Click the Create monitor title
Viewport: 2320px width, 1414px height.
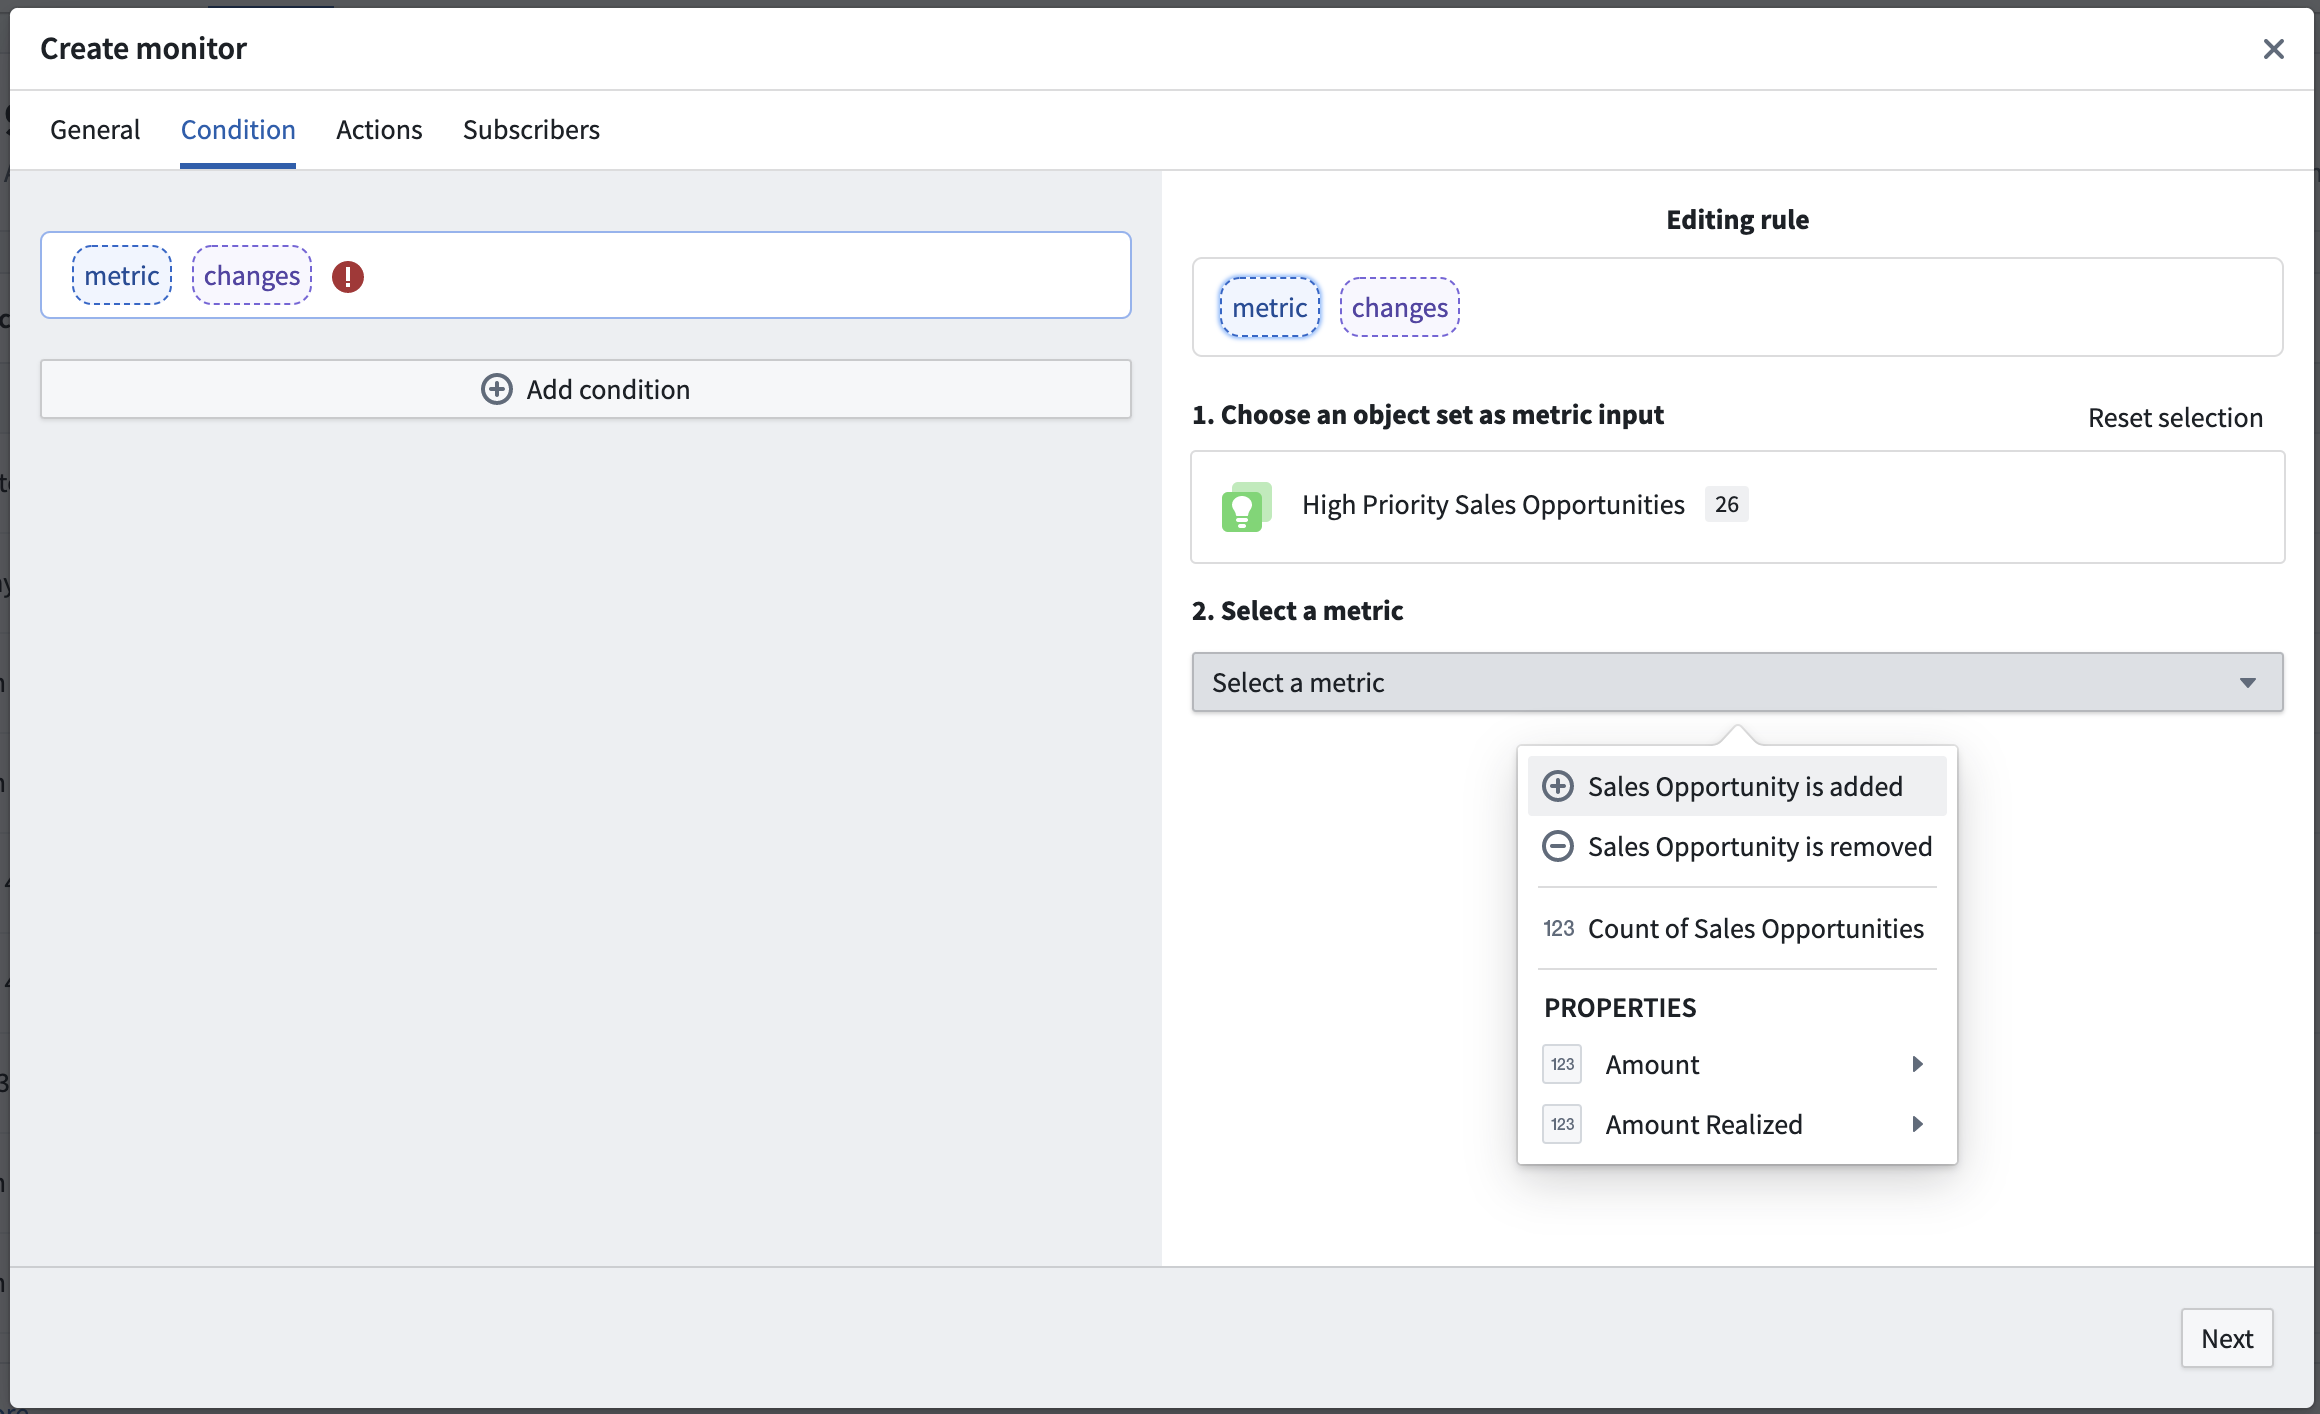coord(143,48)
